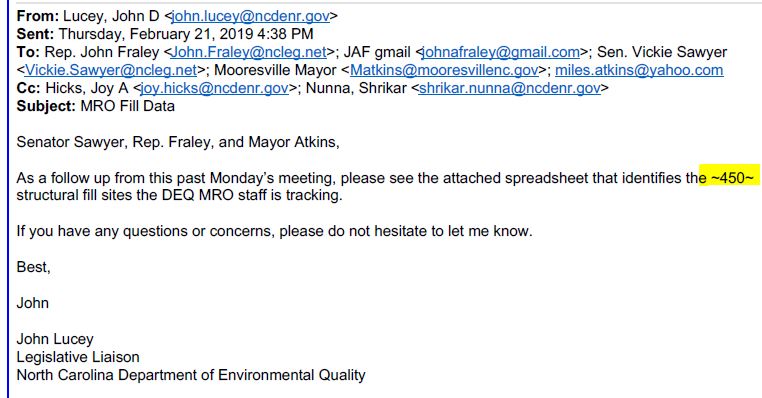Viewport: 762px width, 398px height.
Task: Select the Vickie.Sawyer@ncleg.net email link
Action: click(110, 70)
